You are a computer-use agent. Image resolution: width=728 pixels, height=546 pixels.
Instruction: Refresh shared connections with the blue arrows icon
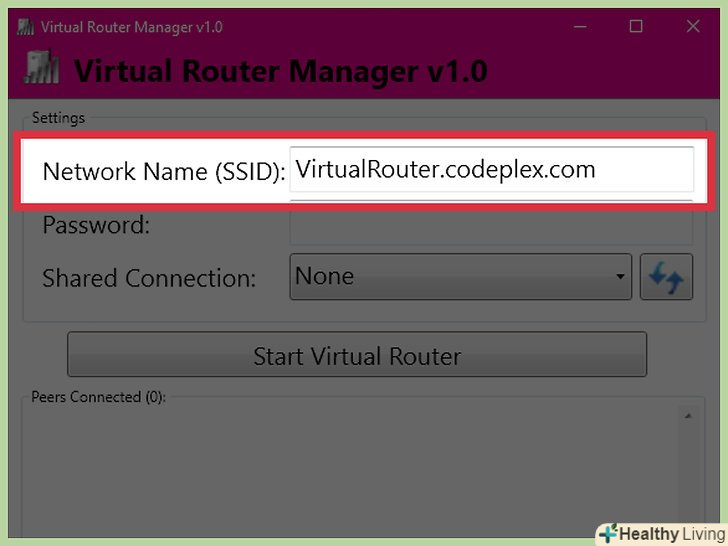tap(666, 277)
